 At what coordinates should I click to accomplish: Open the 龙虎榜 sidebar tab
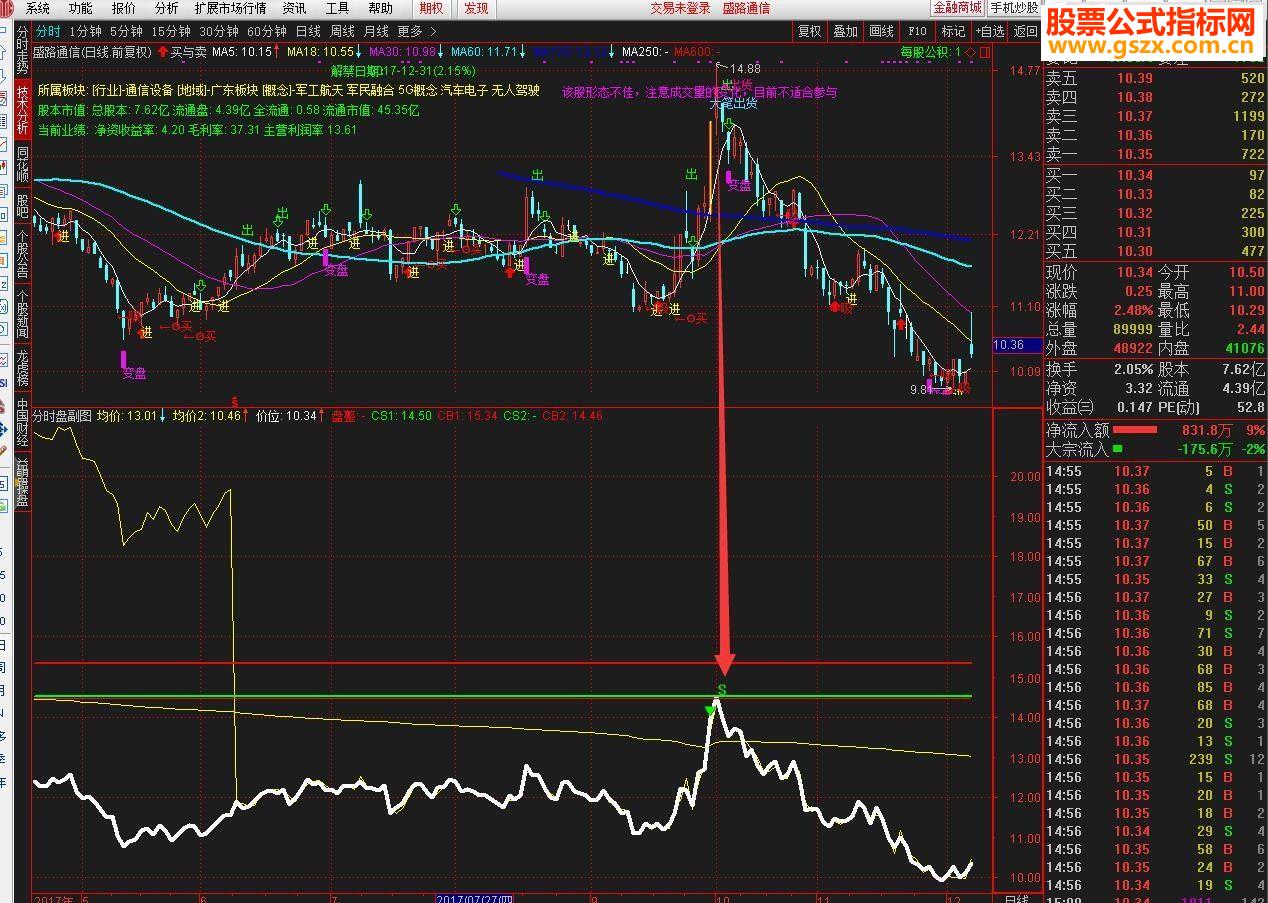click(x=22, y=369)
